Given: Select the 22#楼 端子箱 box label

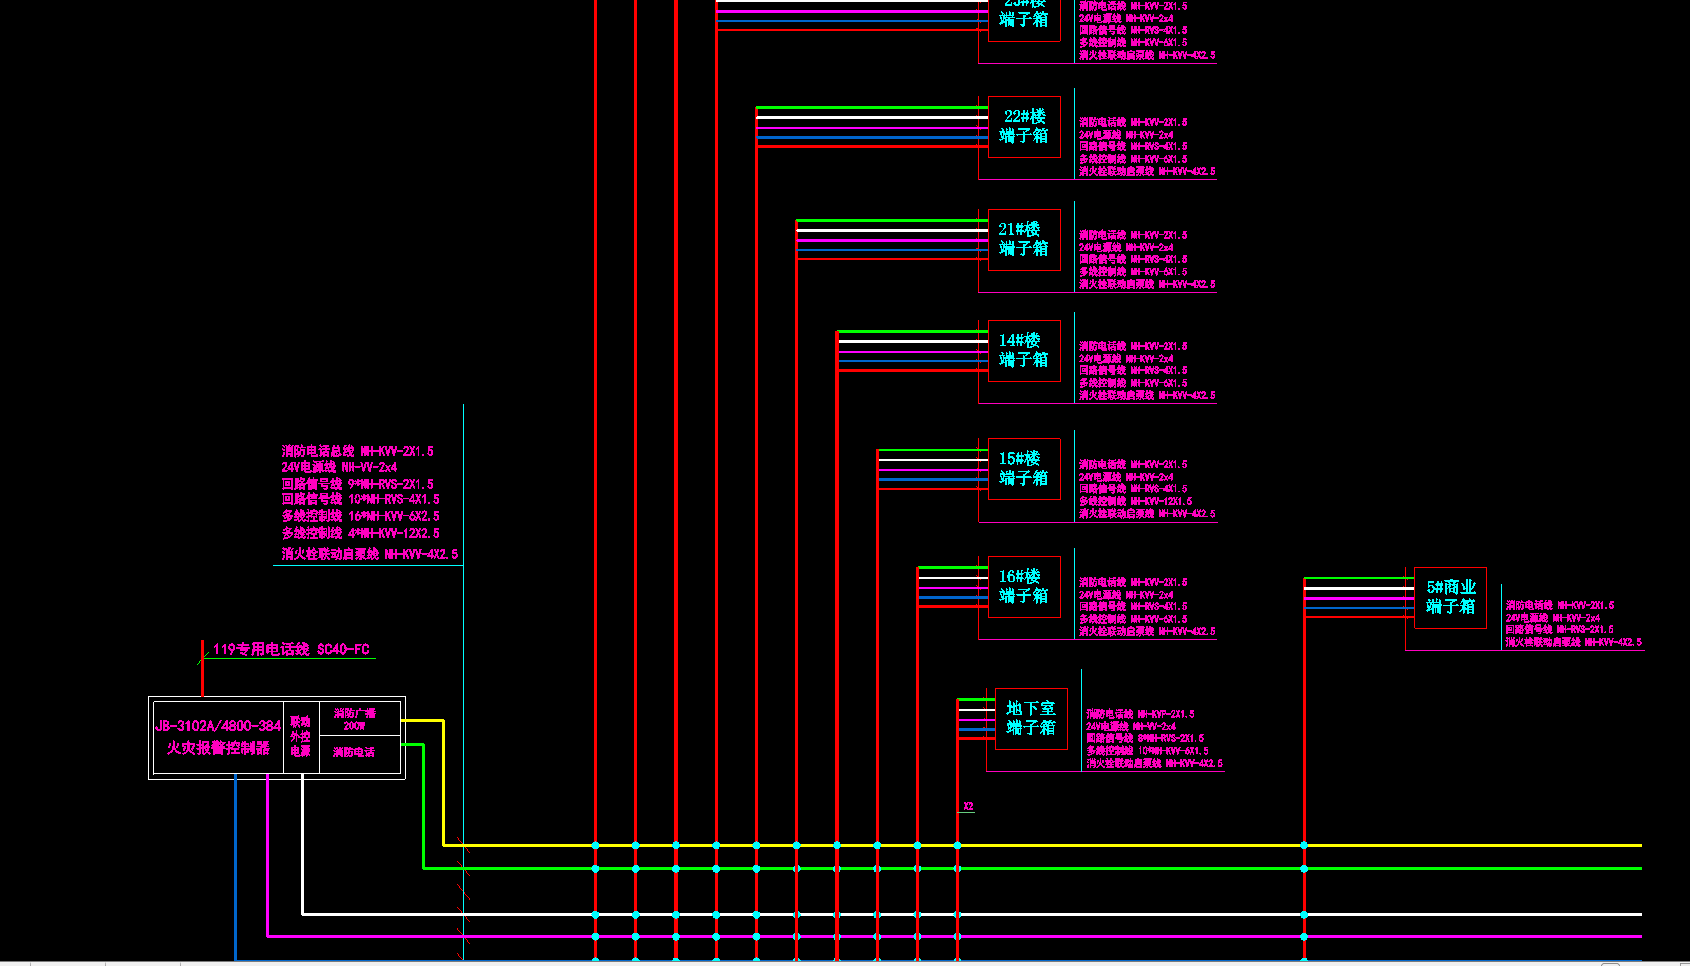Looking at the screenshot, I should 1024,126.
